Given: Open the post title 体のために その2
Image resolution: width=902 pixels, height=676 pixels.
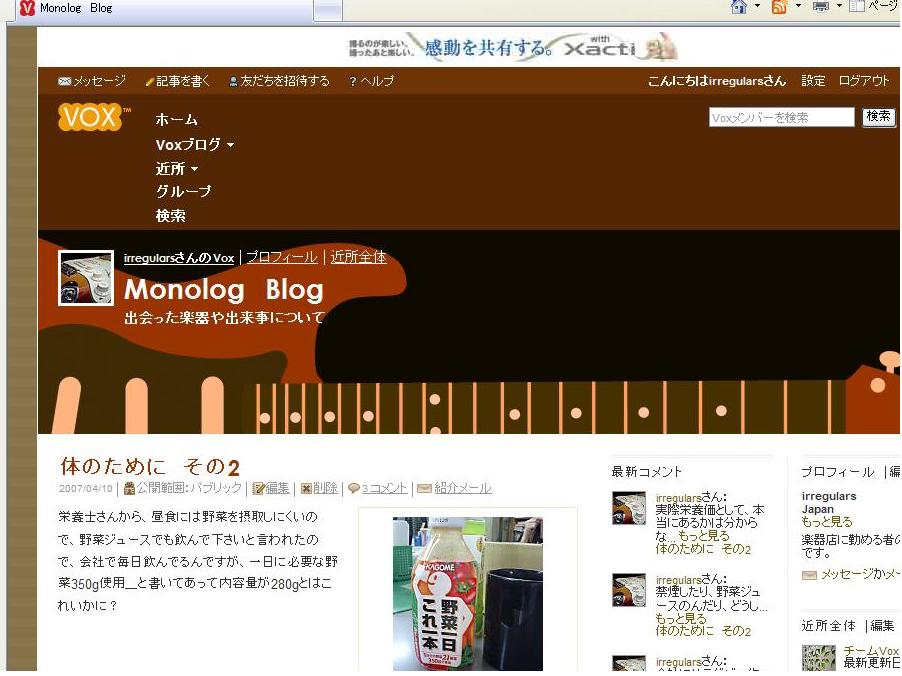Looking at the screenshot, I should [150, 467].
